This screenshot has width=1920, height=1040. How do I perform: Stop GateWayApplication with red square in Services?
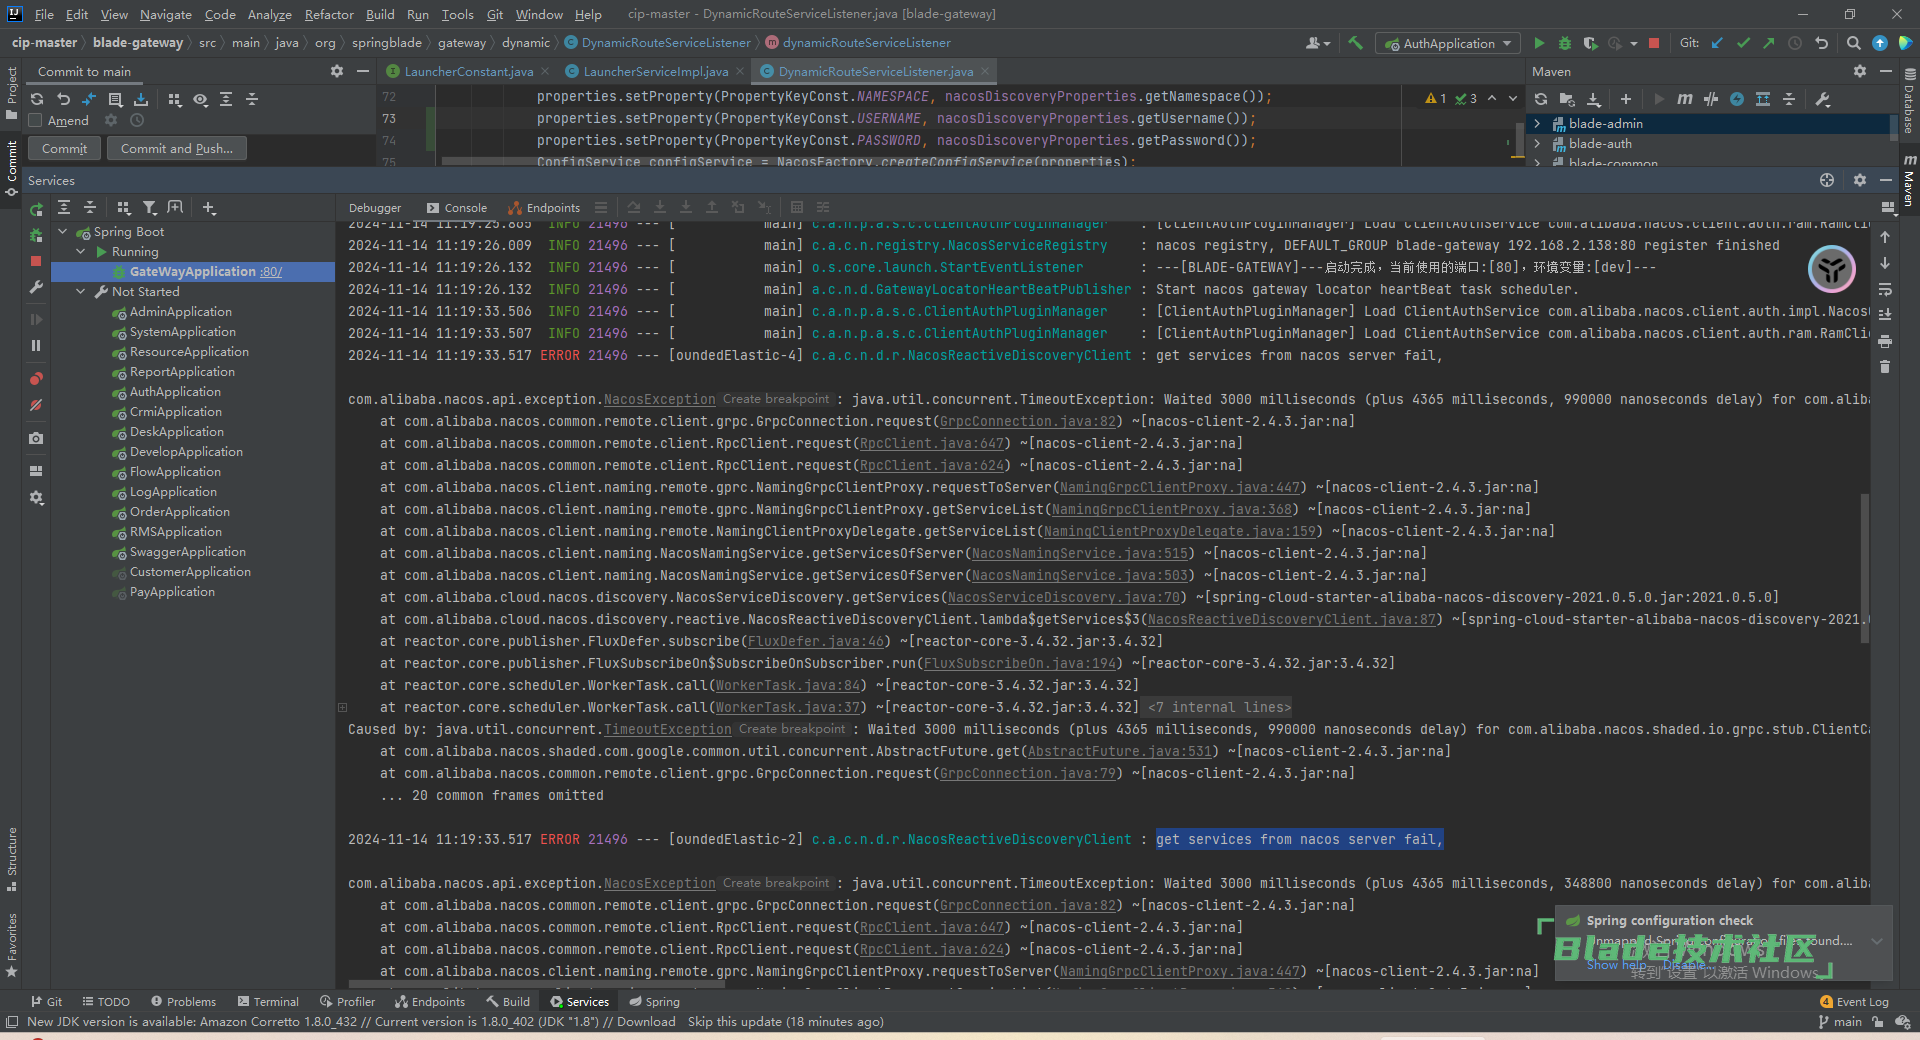pos(36,261)
